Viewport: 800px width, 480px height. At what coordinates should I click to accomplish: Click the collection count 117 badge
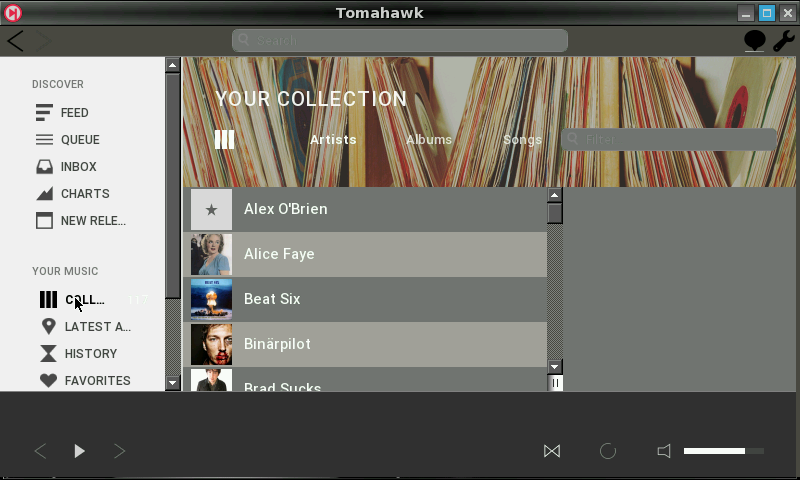pos(138,300)
